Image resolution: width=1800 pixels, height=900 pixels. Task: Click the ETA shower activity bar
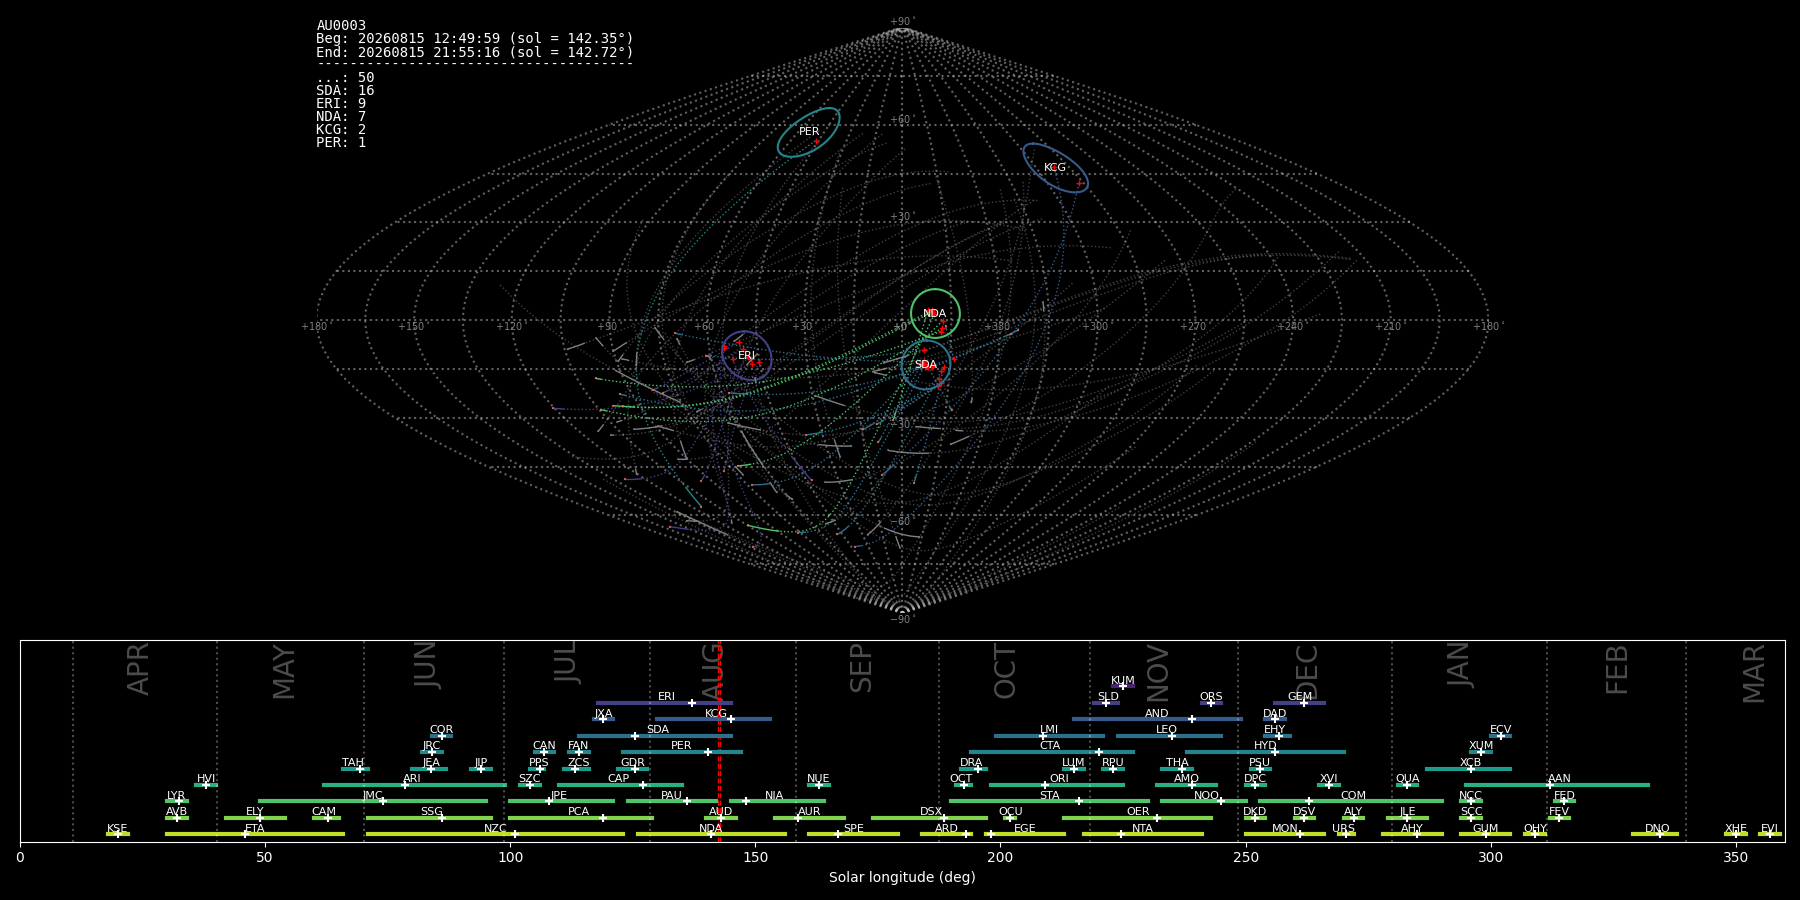coord(255,834)
